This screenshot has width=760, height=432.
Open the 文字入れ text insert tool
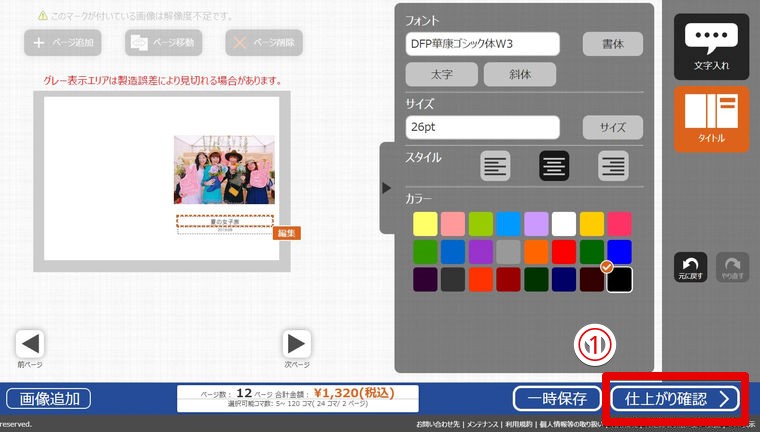711,47
